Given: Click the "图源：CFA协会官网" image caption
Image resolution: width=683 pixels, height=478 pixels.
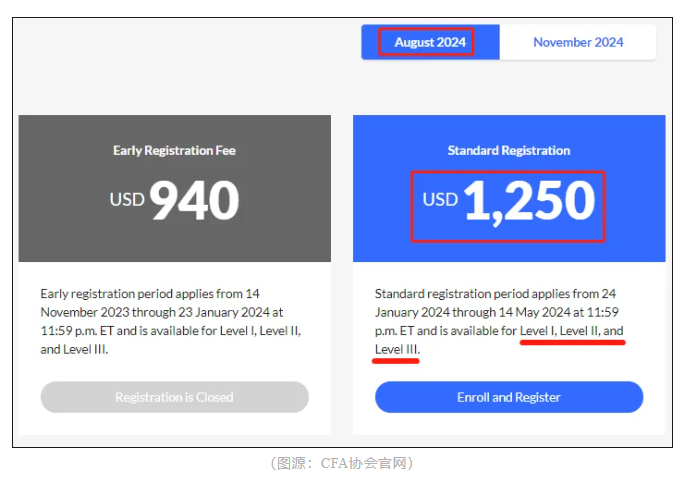Looking at the screenshot, I should (341, 463).
